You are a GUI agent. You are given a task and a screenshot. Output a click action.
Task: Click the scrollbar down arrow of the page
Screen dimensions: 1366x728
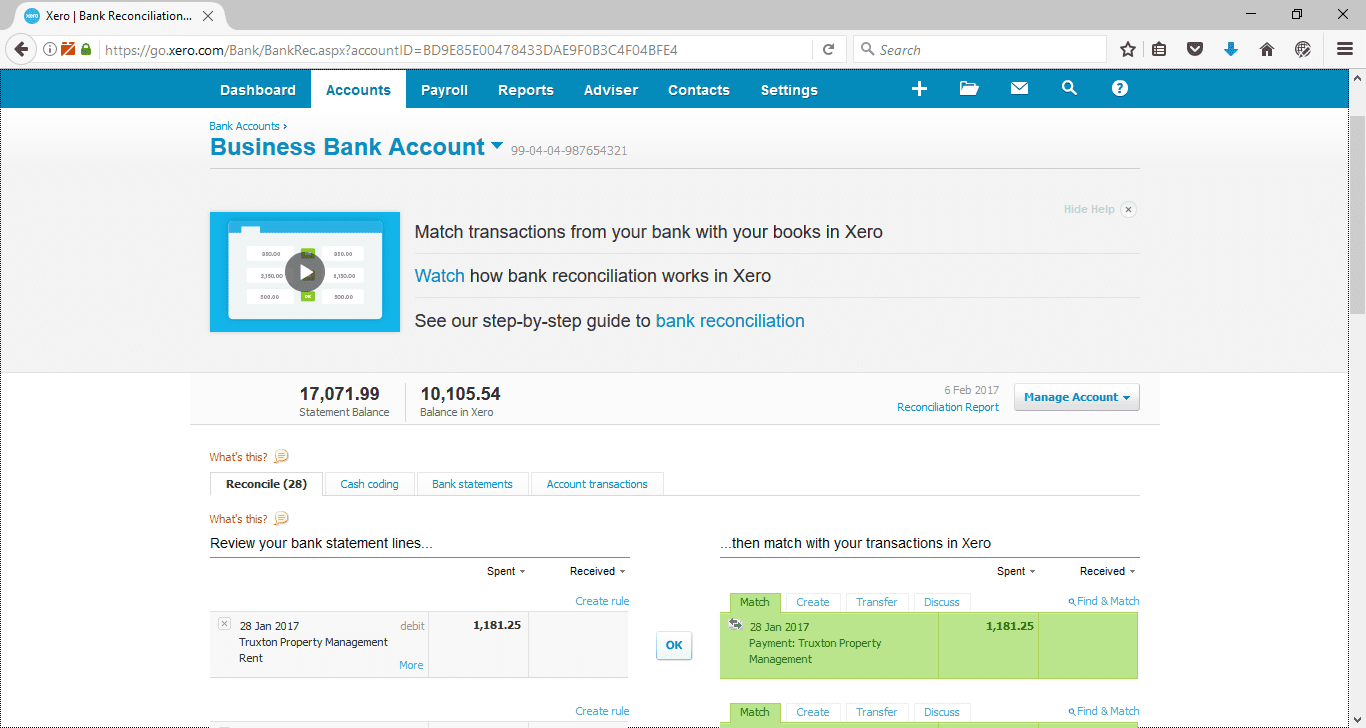point(1357,719)
